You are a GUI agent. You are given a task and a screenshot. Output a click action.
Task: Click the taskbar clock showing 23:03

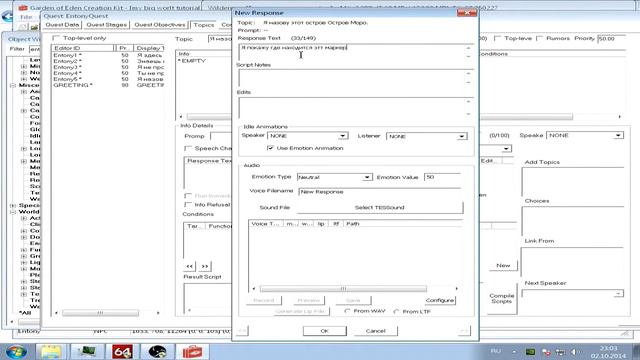point(608,351)
